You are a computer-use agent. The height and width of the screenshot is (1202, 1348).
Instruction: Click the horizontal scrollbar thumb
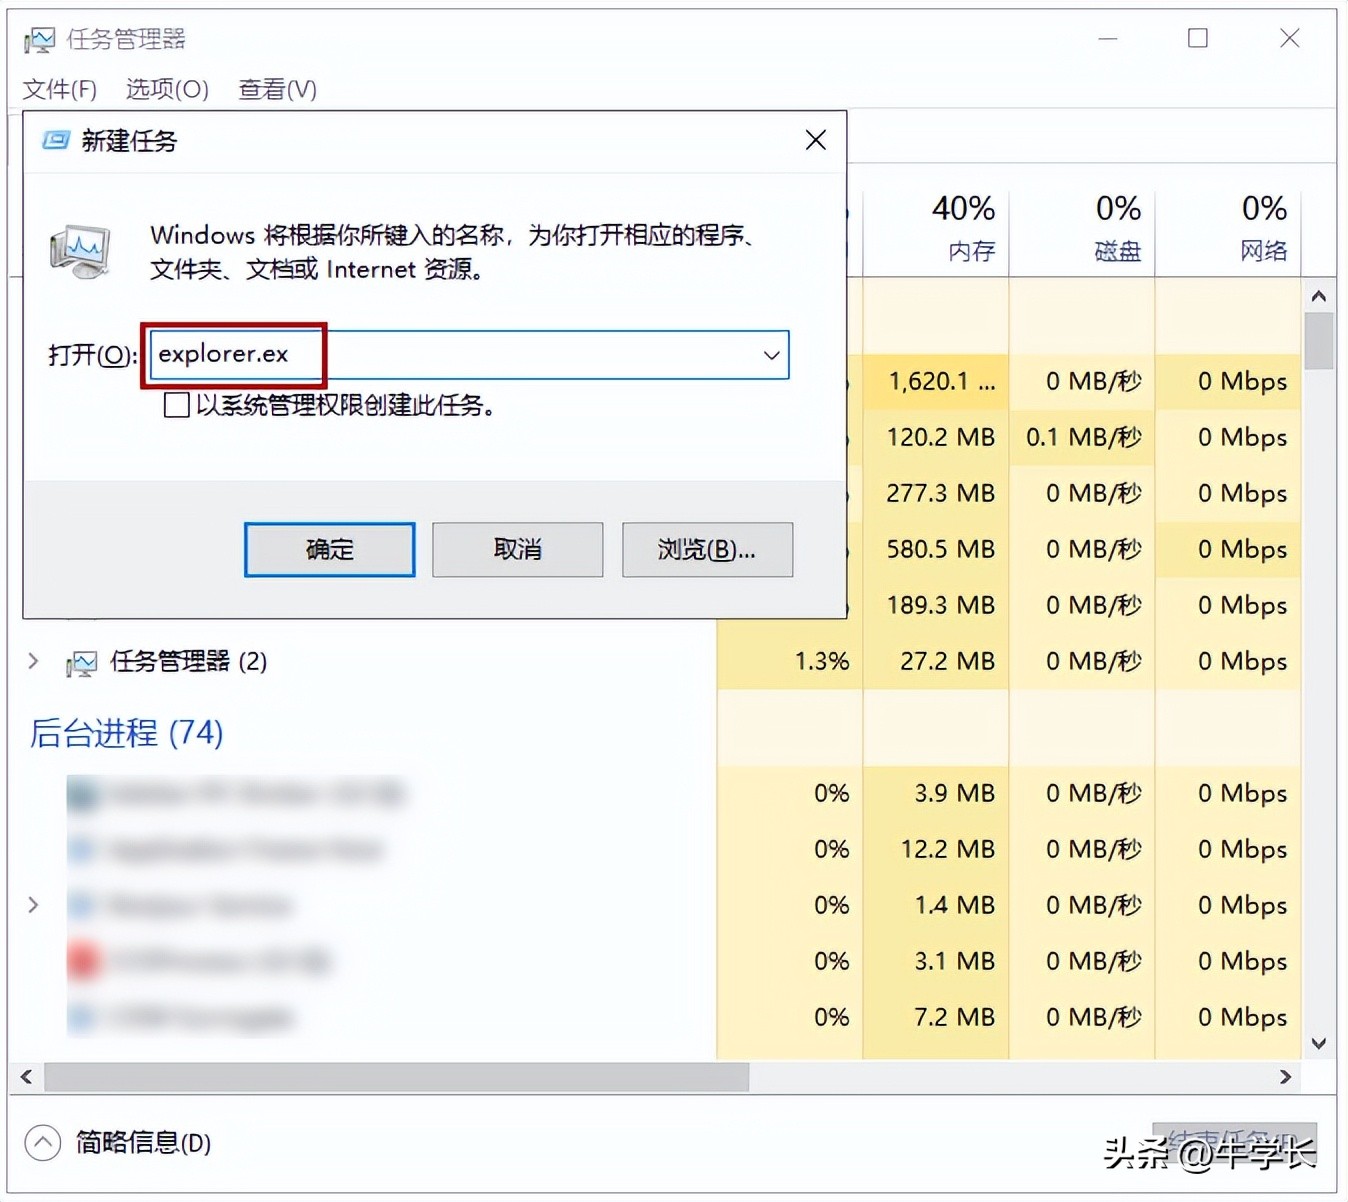pyautogui.click(x=396, y=1077)
